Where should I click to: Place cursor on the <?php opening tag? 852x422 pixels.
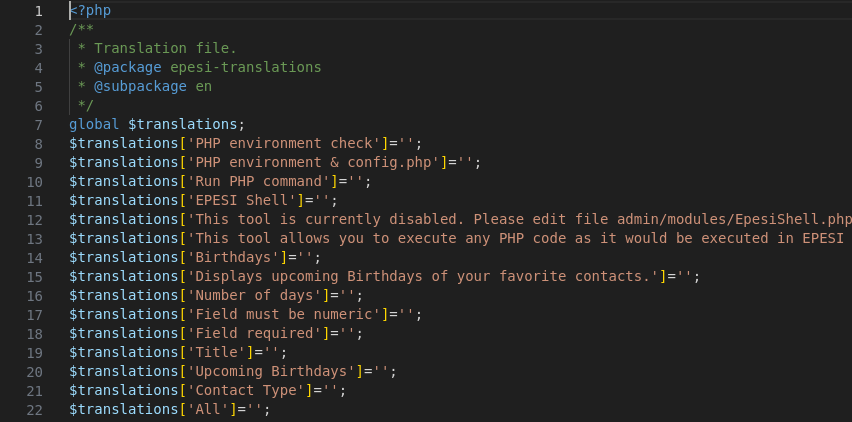point(90,11)
